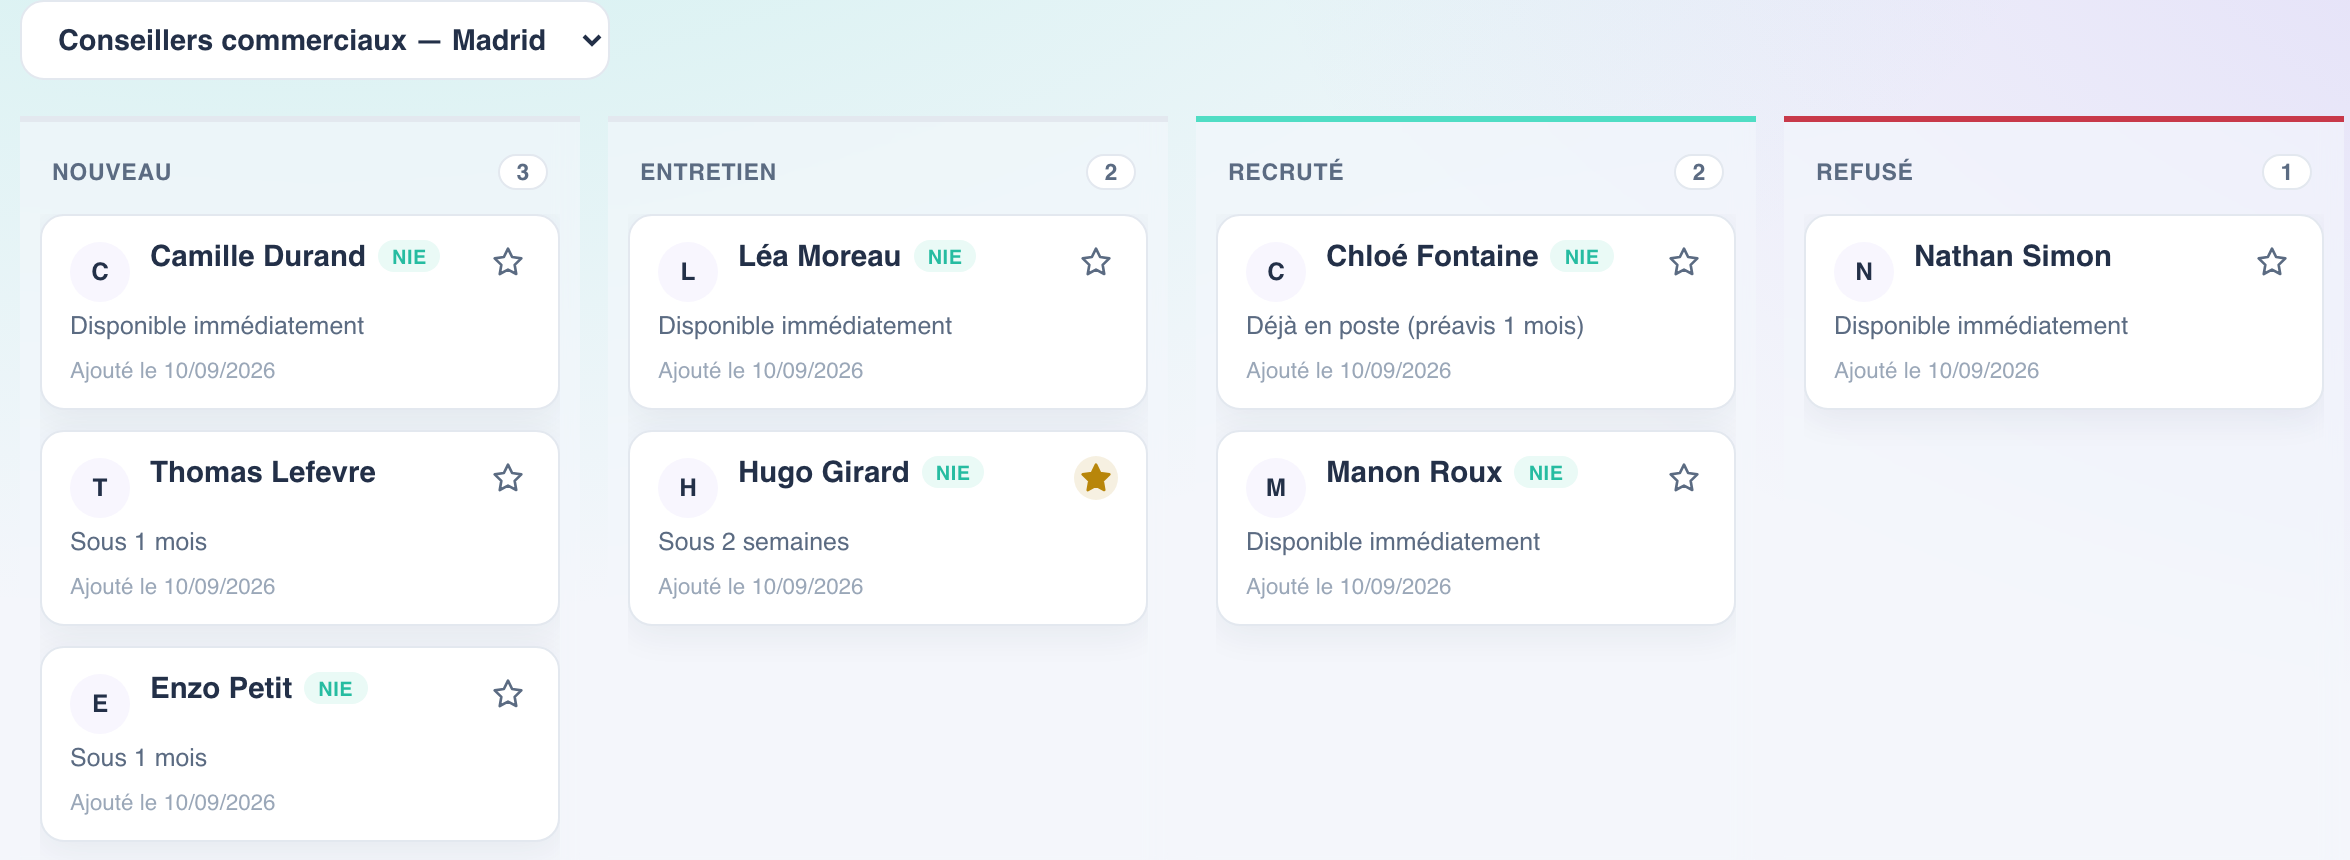The image size is (2350, 860).
Task: Select the NOUVEAU column header
Action: point(112,172)
